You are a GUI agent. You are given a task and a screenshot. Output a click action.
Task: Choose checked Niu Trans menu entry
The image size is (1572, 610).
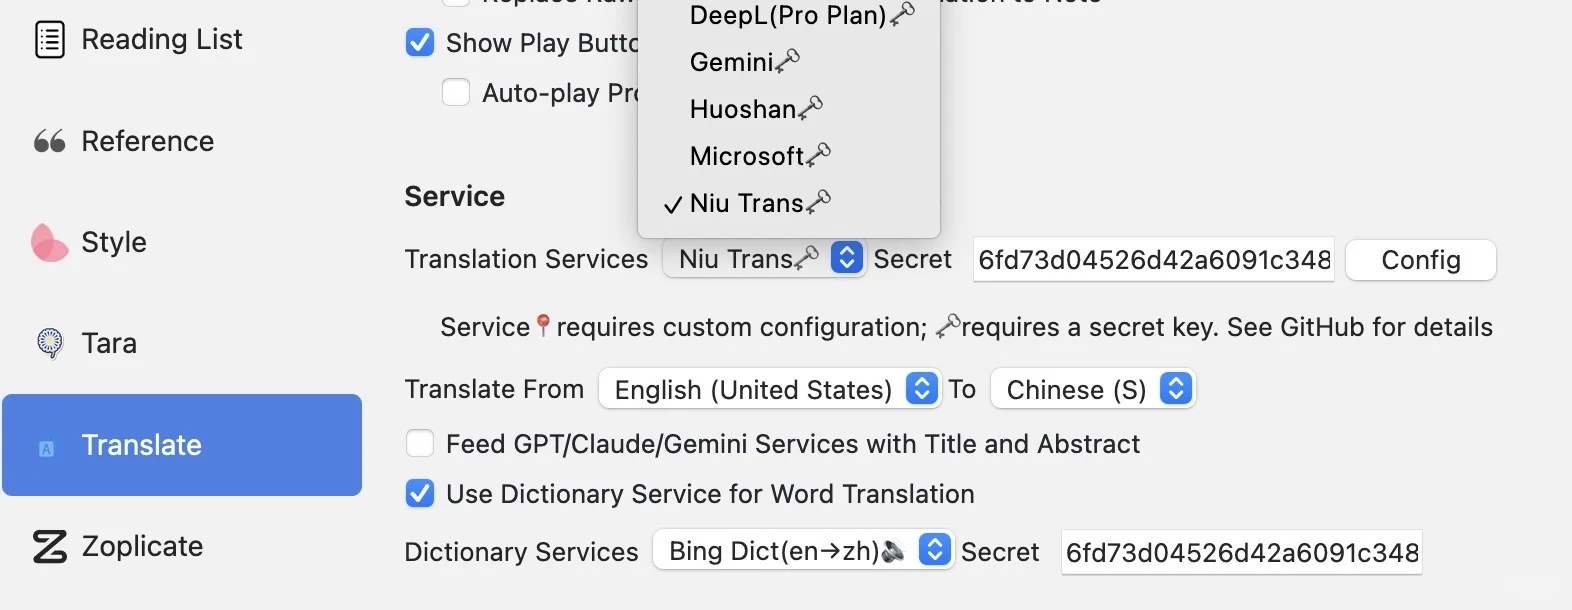pos(789,203)
